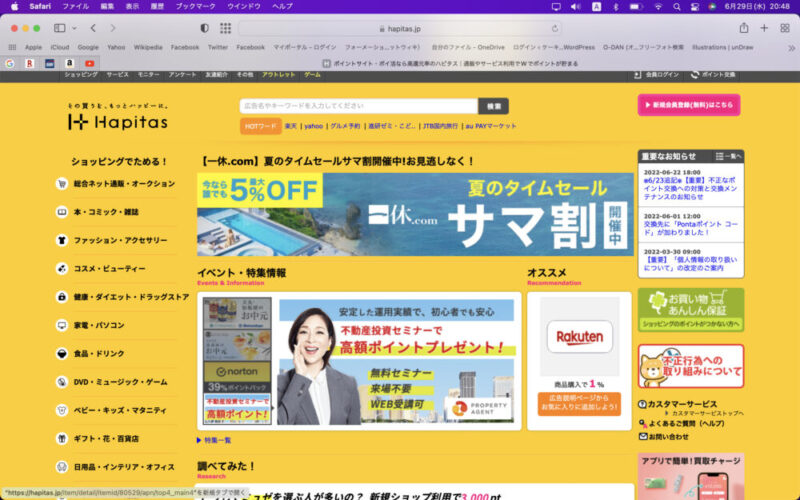Open the volume icon in the menu bar
Screen dimensions: 800x500
point(576,7)
